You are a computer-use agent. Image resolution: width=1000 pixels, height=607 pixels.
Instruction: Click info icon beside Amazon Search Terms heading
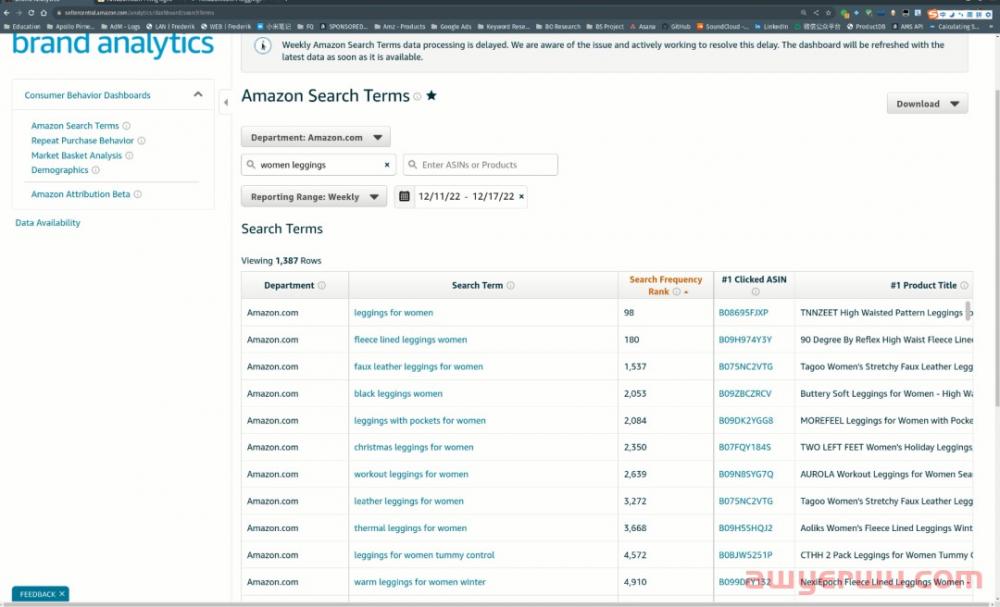click(x=417, y=97)
